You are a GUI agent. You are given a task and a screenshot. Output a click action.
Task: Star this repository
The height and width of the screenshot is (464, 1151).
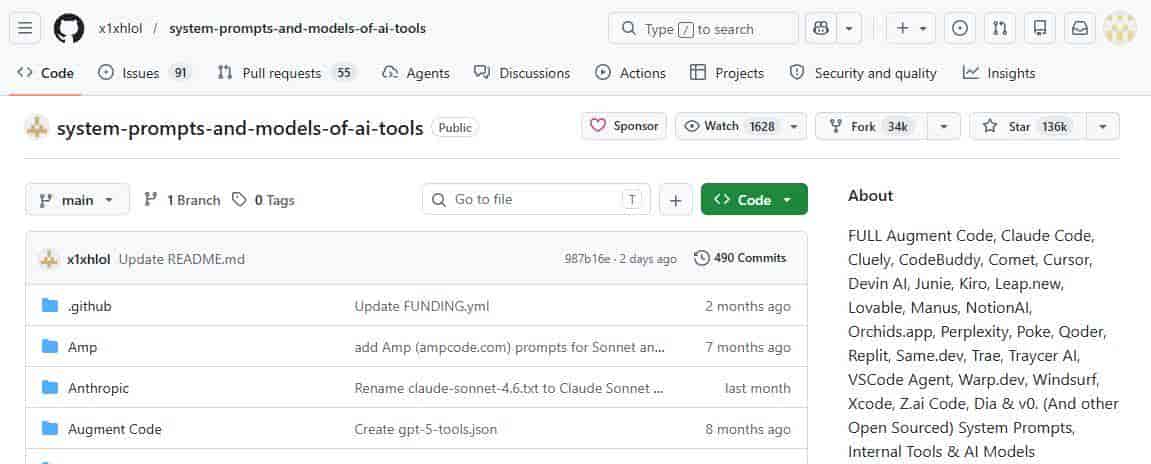click(1025, 126)
